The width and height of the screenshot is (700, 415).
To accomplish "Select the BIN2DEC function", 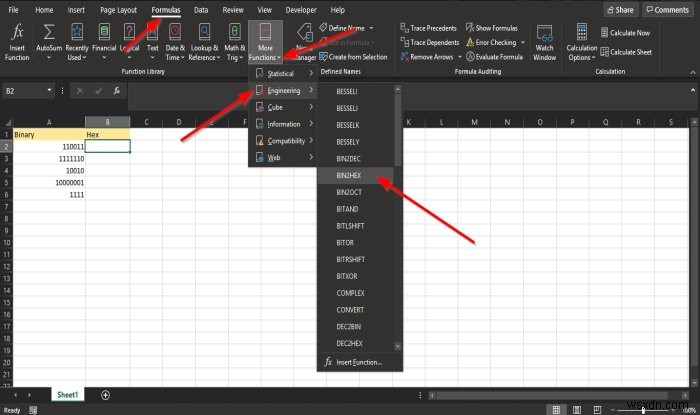I will (x=356, y=158).
